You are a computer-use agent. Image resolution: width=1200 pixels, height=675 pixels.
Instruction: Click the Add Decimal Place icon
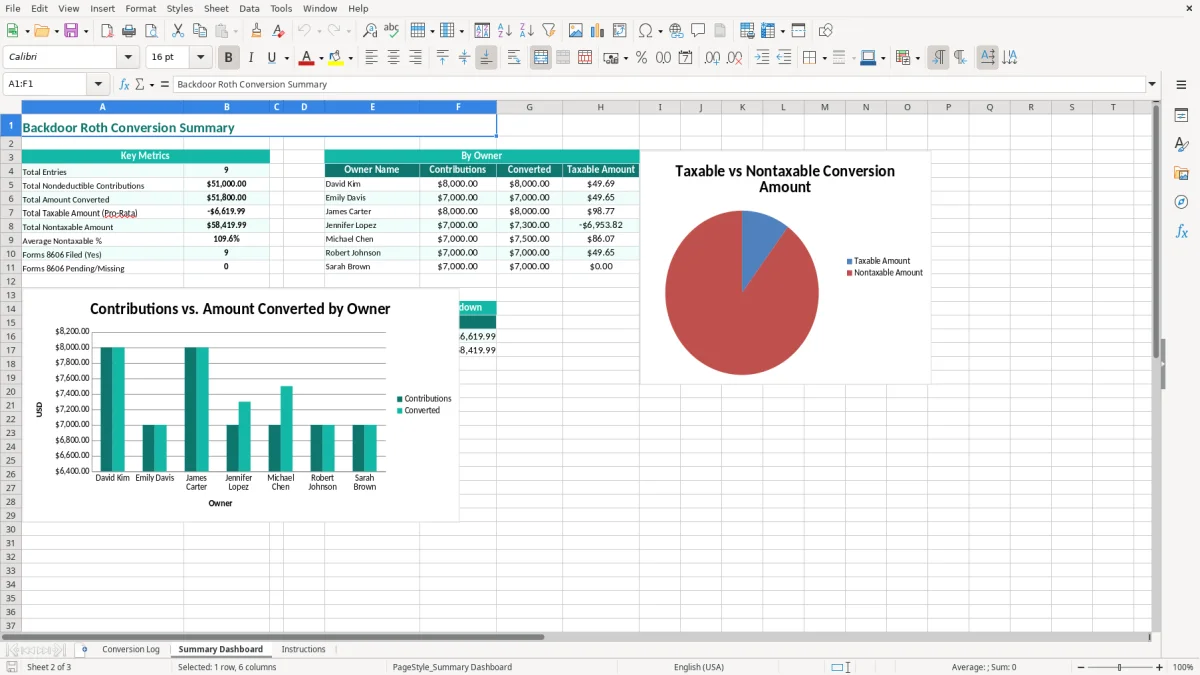tap(713, 58)
